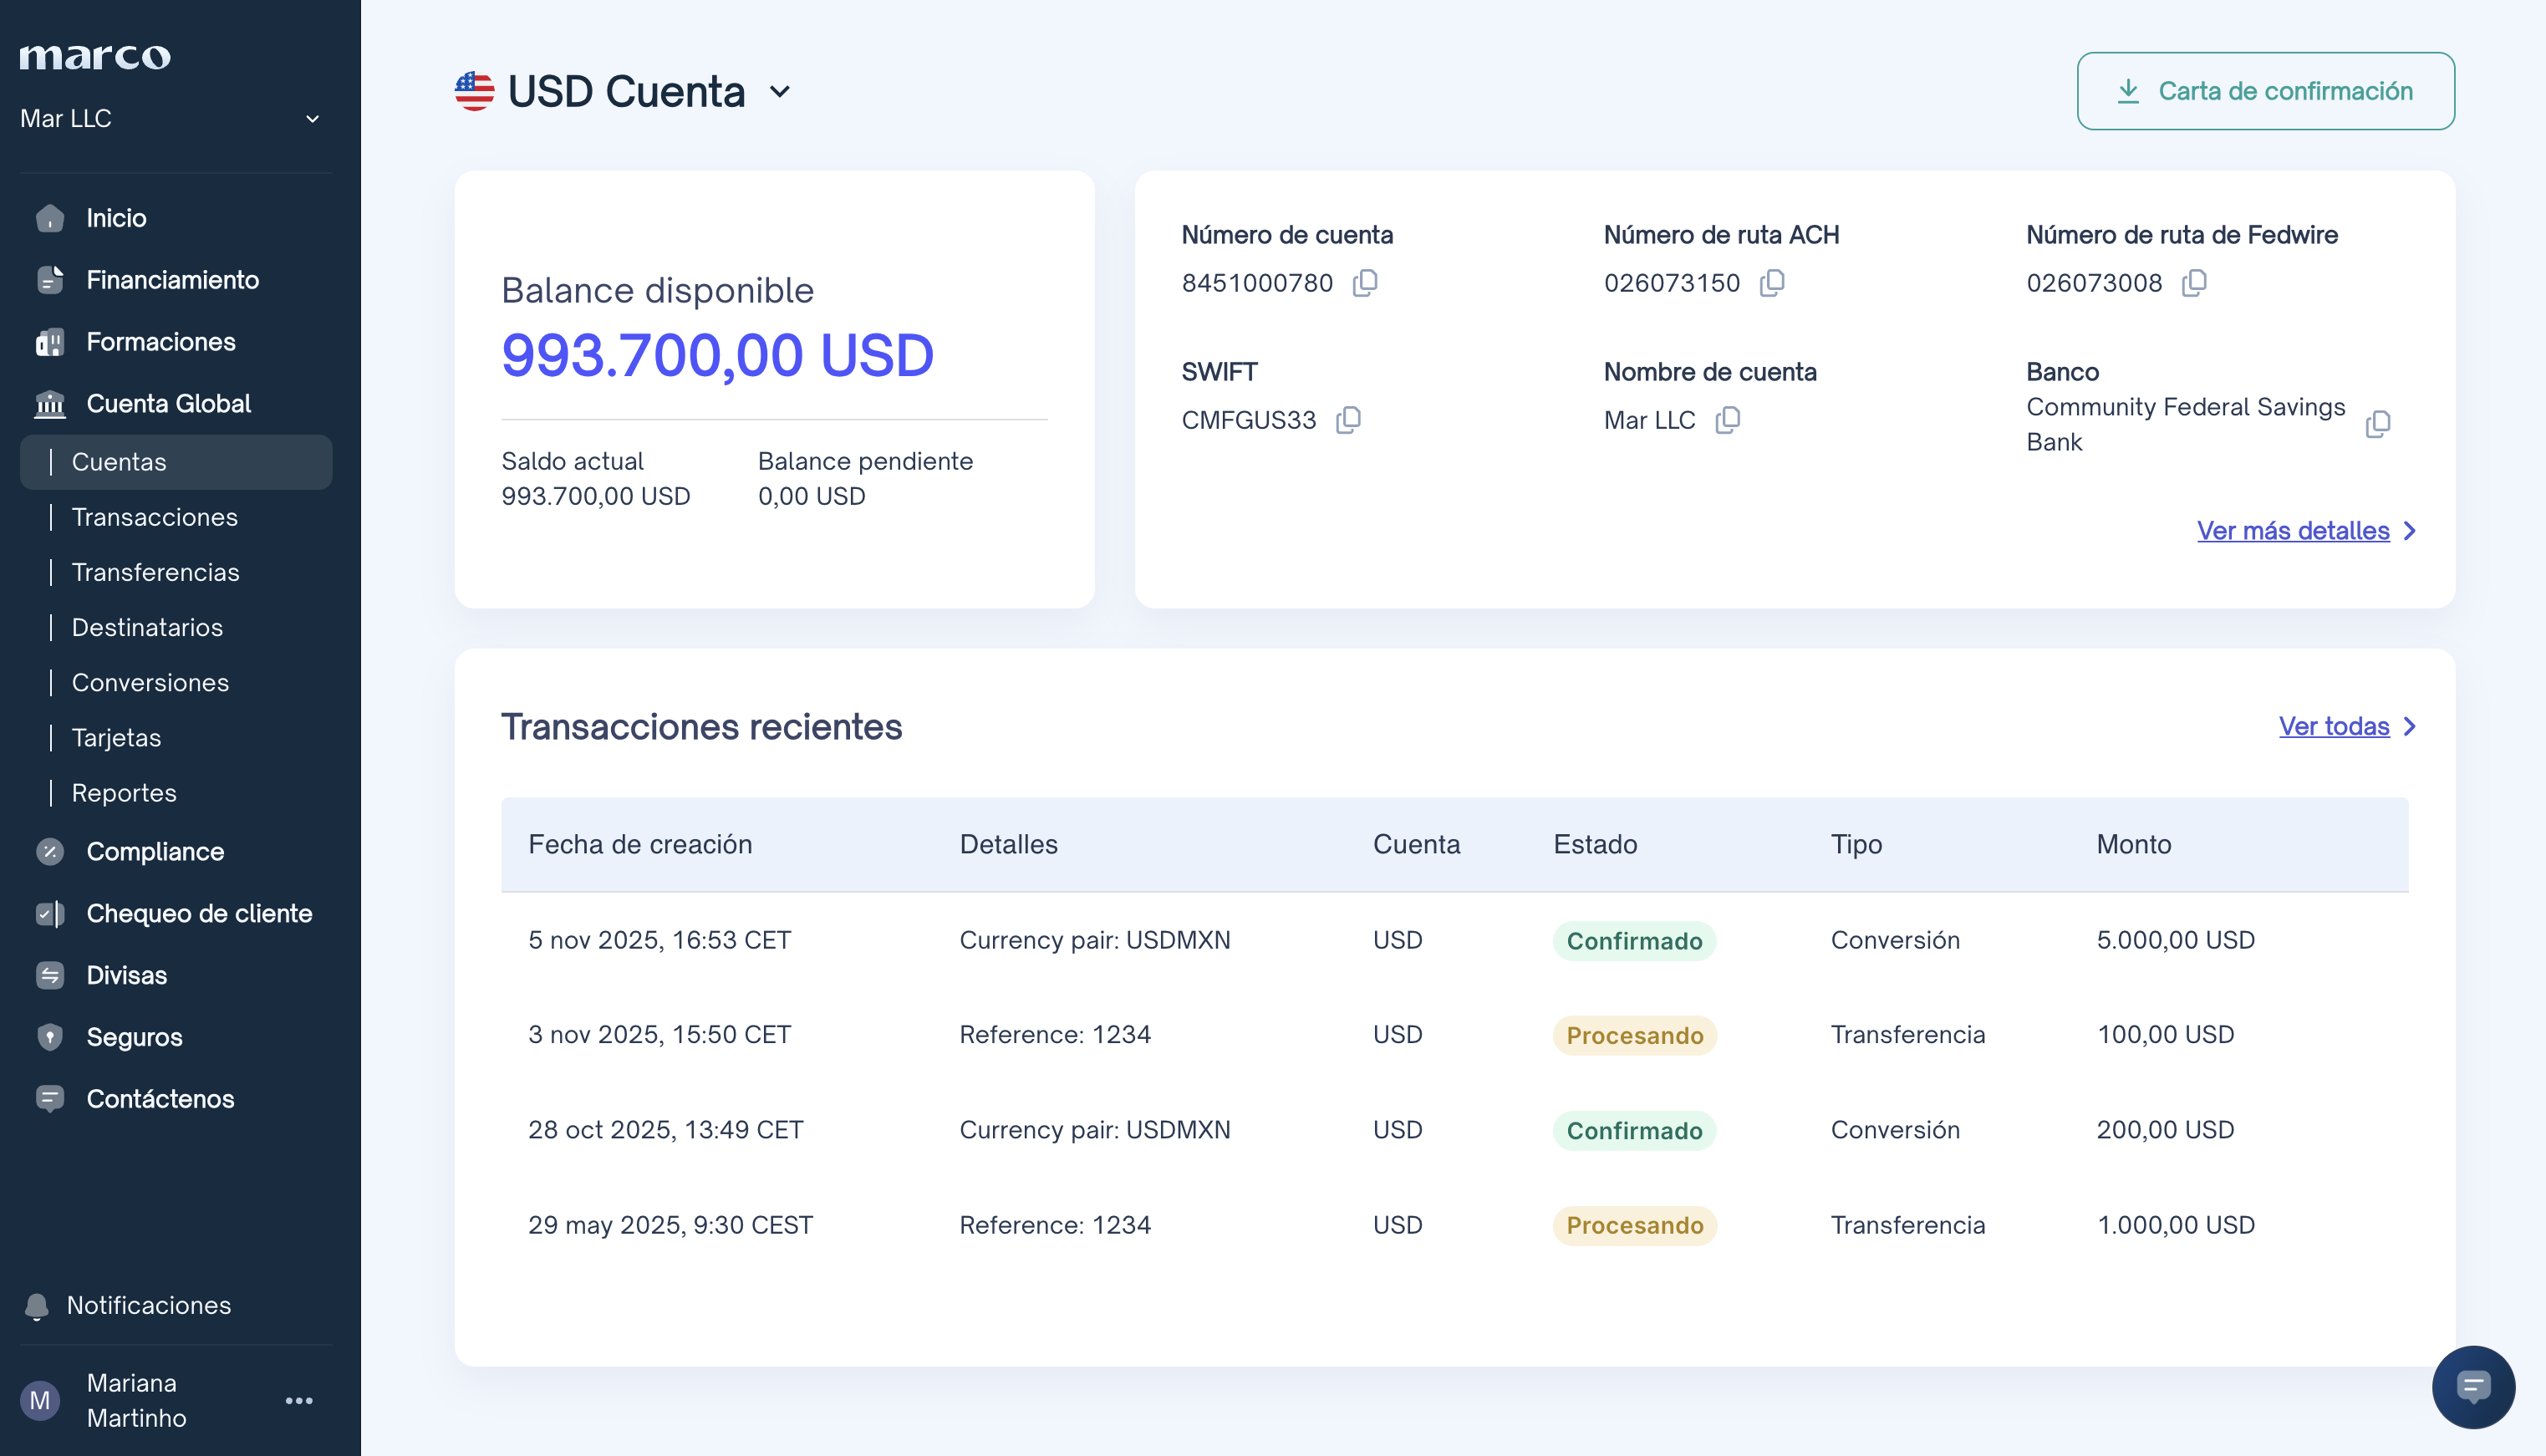Open the USD Cuenta account dropdown
The image size is (2546, 1456).
(x=780, y=92)
